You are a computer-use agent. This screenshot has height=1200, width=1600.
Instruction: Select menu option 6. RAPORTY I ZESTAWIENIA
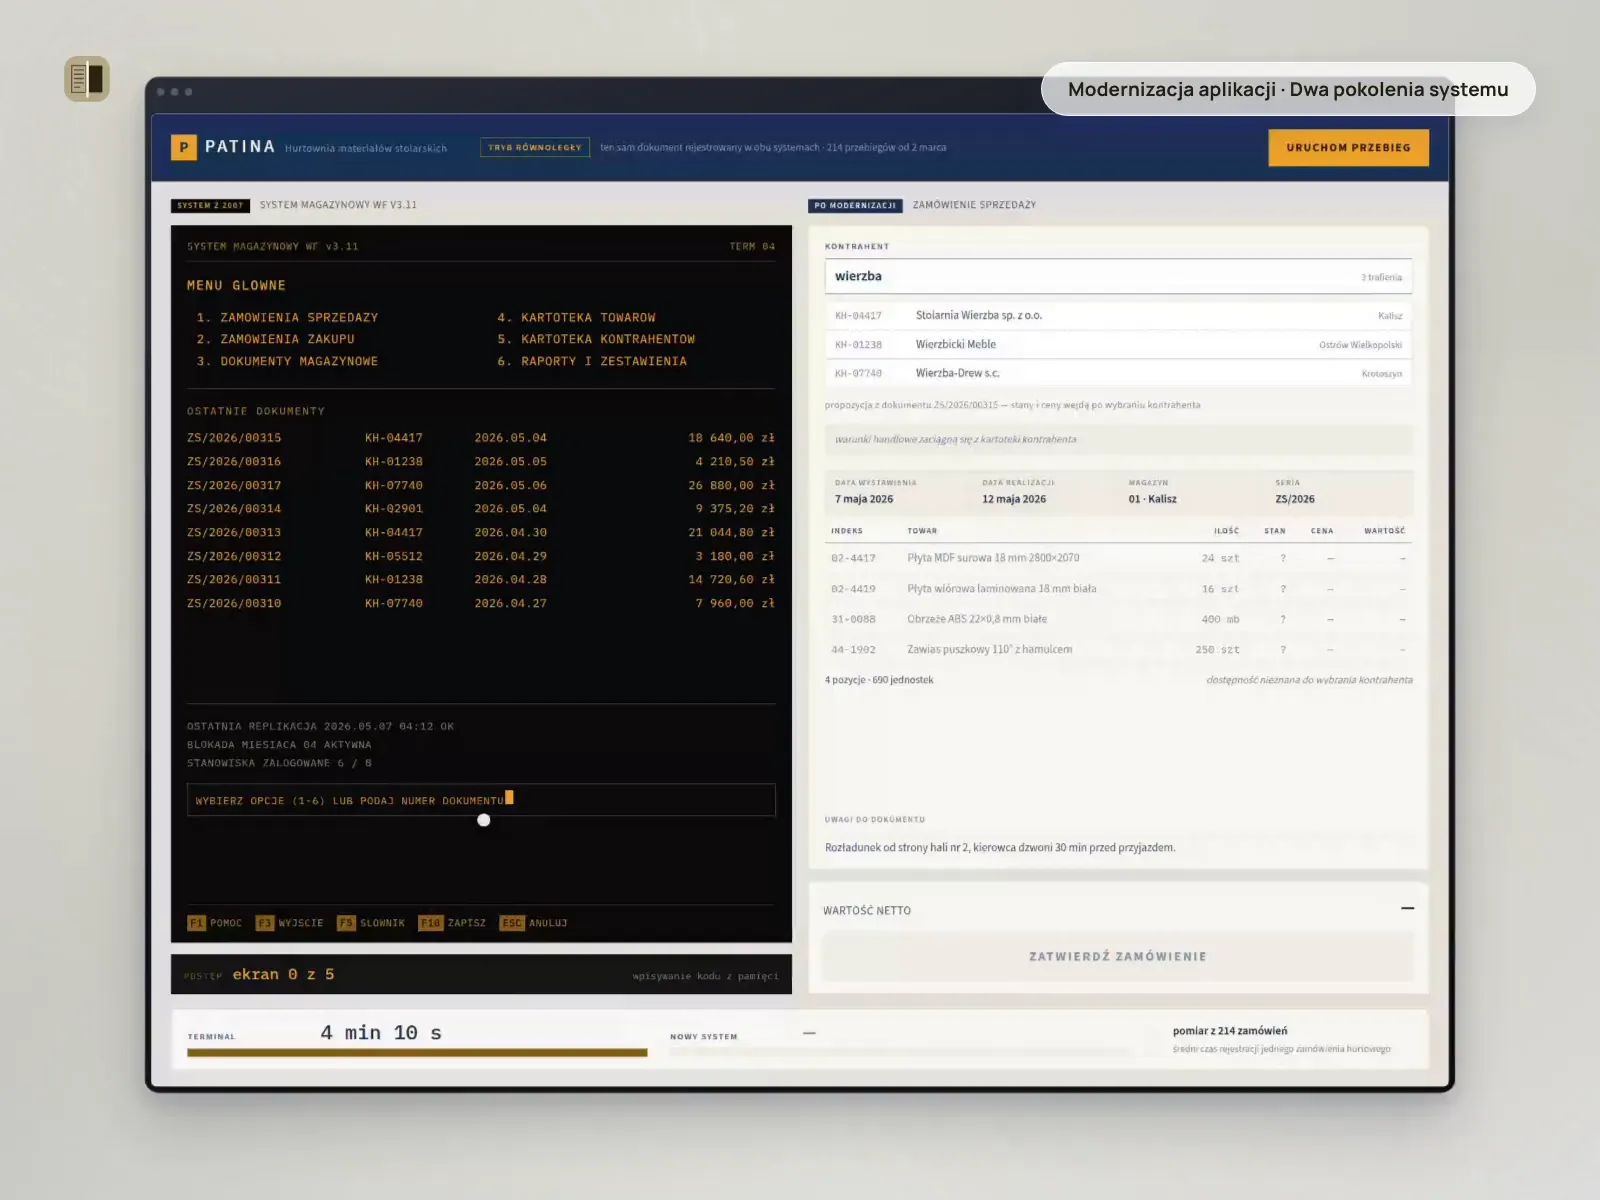click(592, 362)
